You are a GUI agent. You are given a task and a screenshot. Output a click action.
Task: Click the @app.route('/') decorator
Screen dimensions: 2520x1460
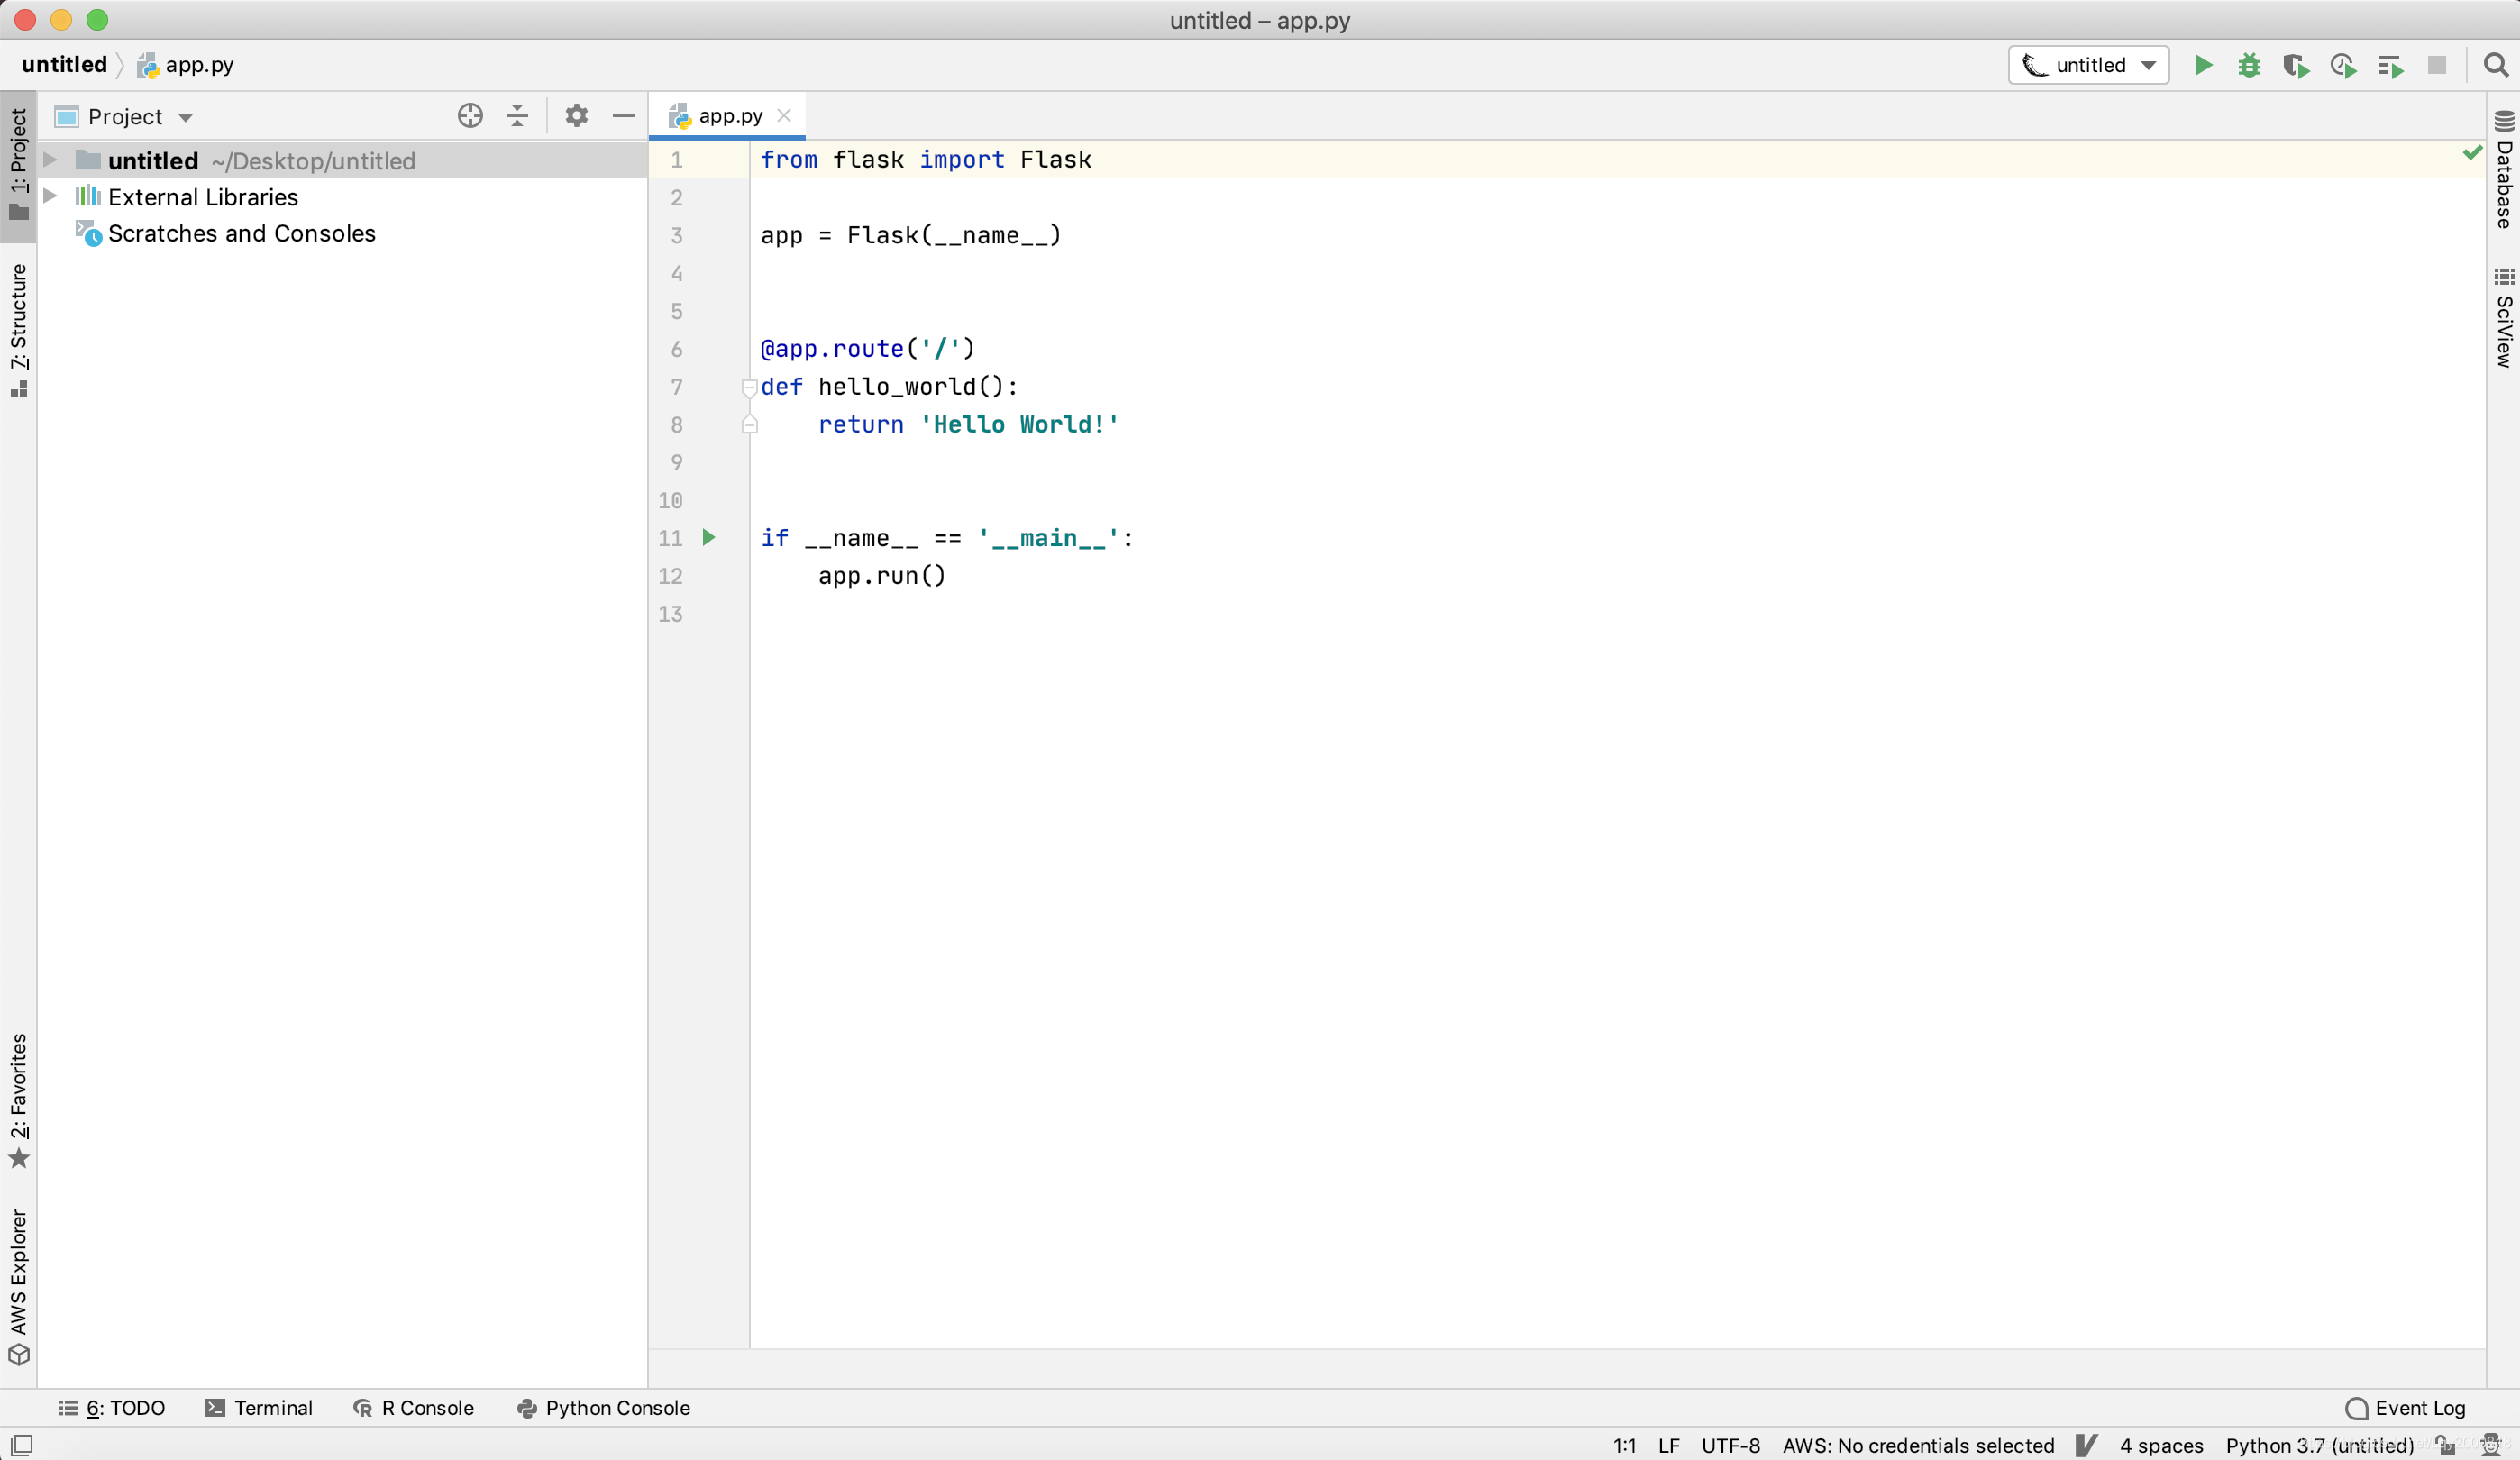[867, 348]
